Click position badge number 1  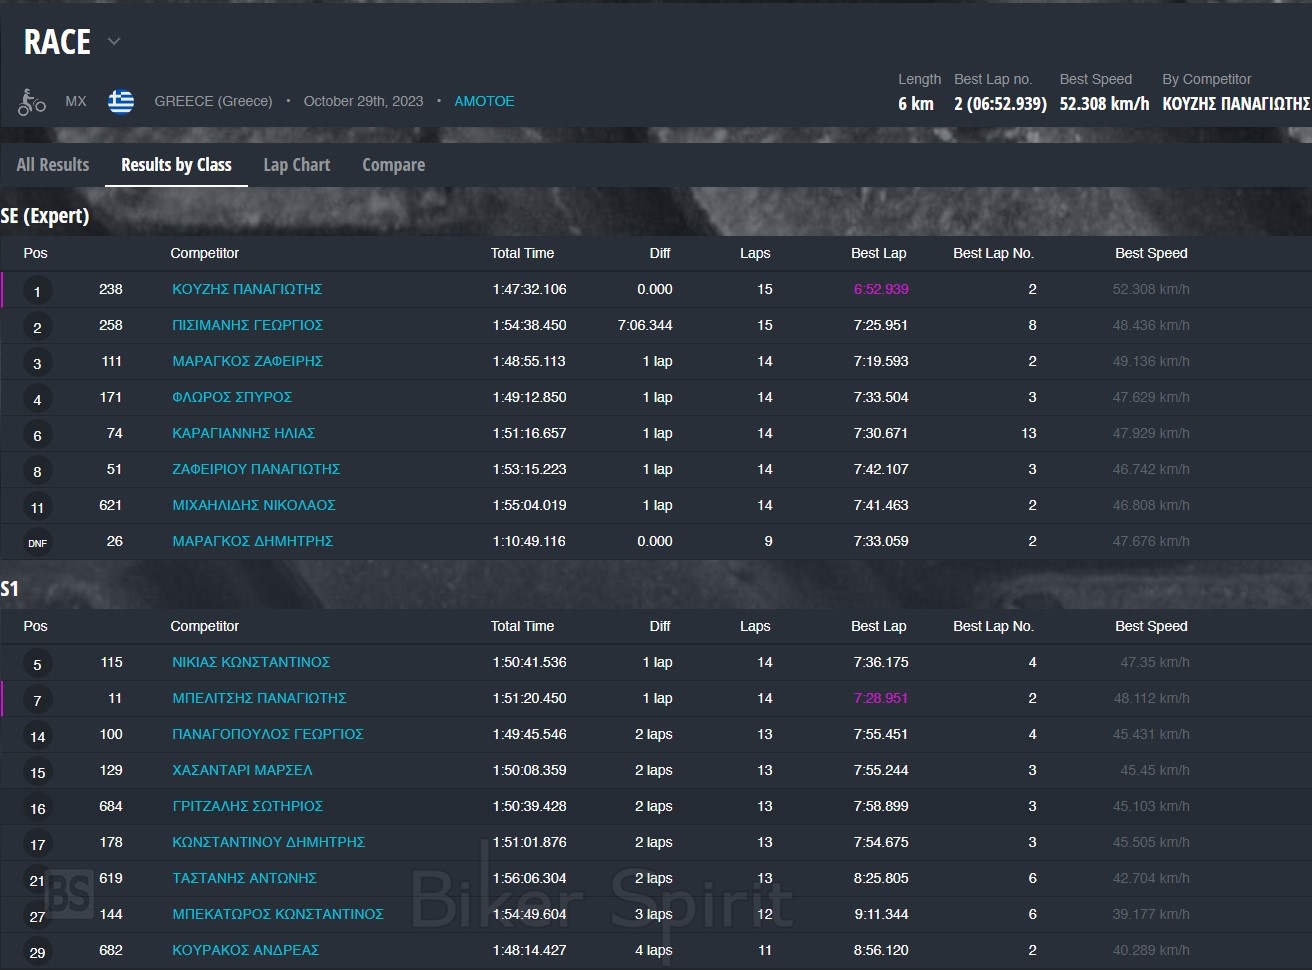click(37, 291)
